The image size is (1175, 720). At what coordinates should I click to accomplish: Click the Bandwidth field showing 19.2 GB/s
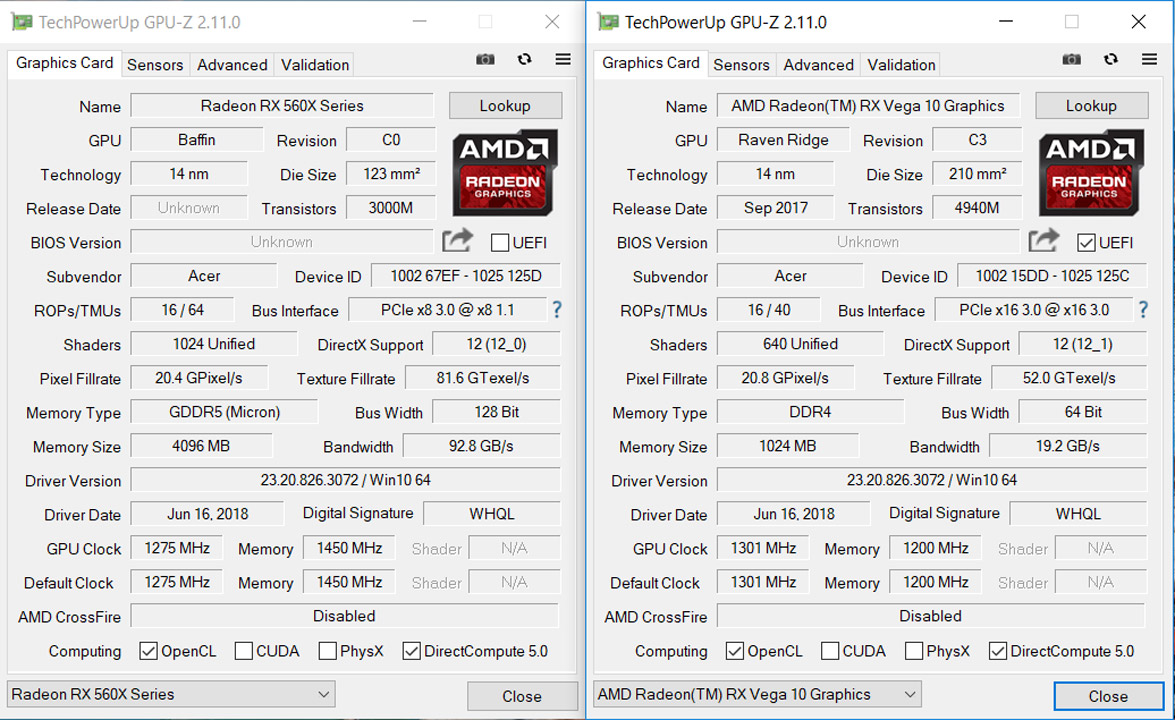click(x=1068, y=446)
